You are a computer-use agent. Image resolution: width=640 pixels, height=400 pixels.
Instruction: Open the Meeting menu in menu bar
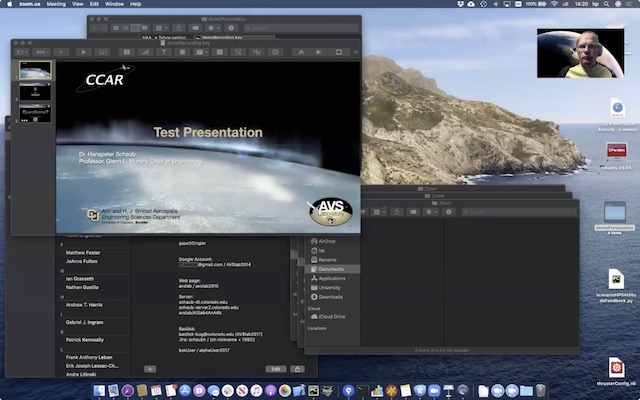click(x=56, y=4)
